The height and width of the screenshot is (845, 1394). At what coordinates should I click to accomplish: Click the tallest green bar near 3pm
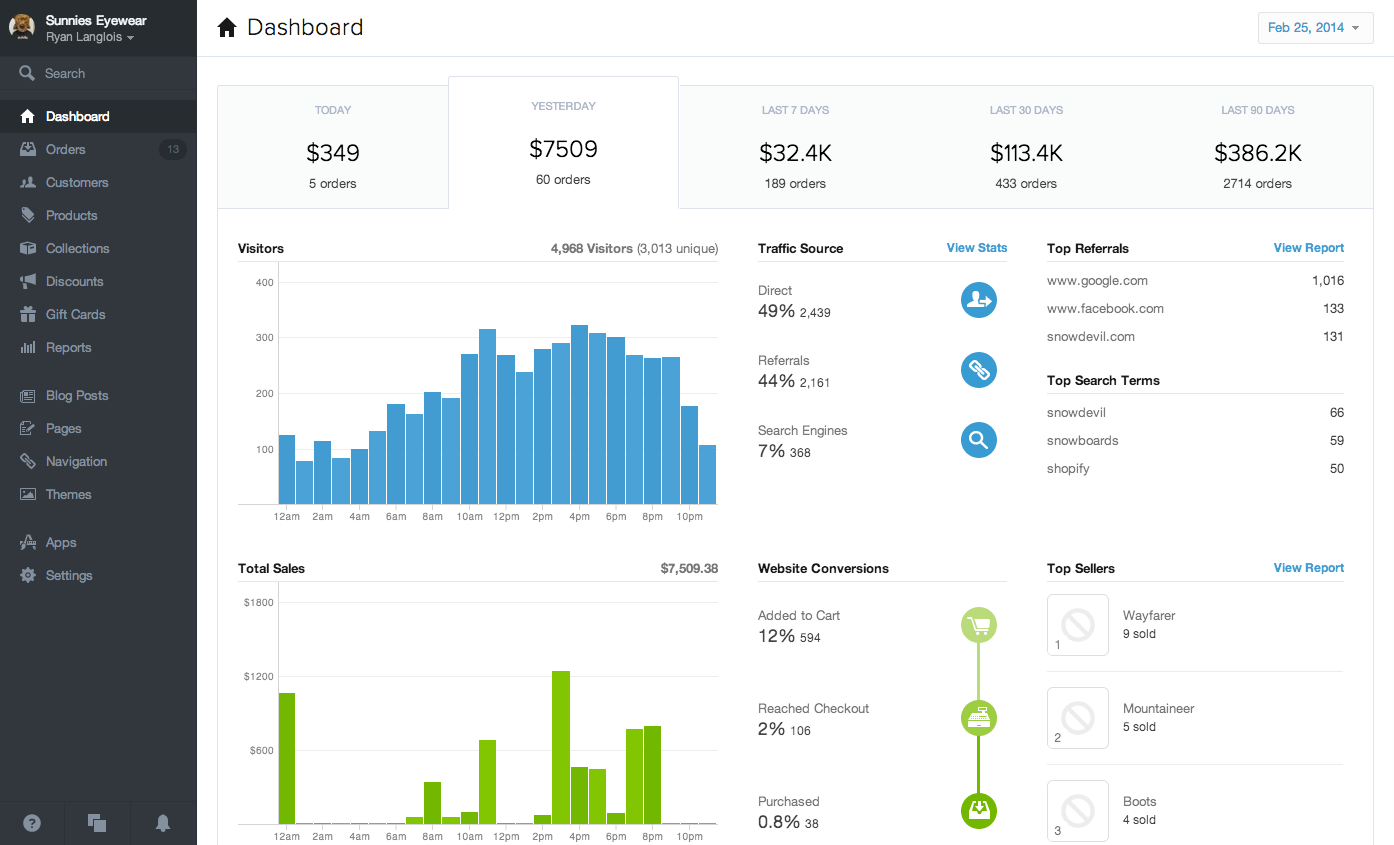(x=561, y=747)
